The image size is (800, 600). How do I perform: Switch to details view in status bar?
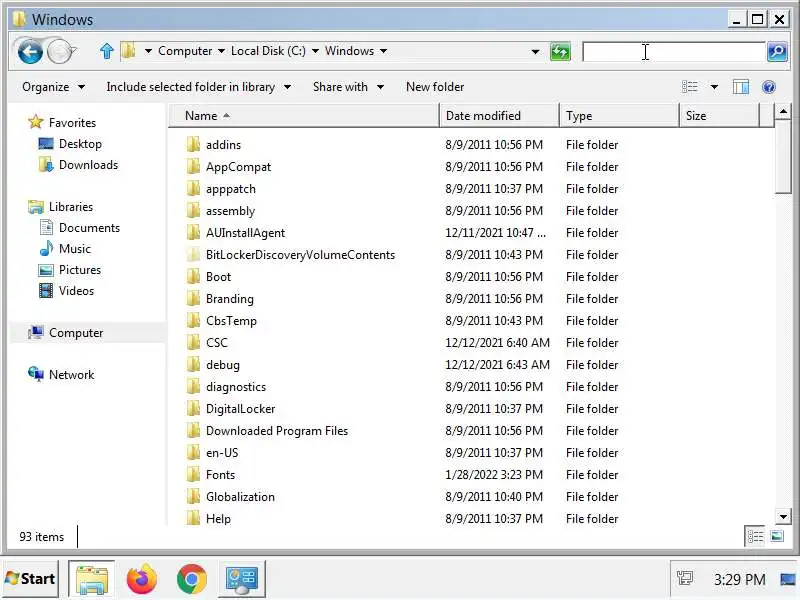click(755, 536)
